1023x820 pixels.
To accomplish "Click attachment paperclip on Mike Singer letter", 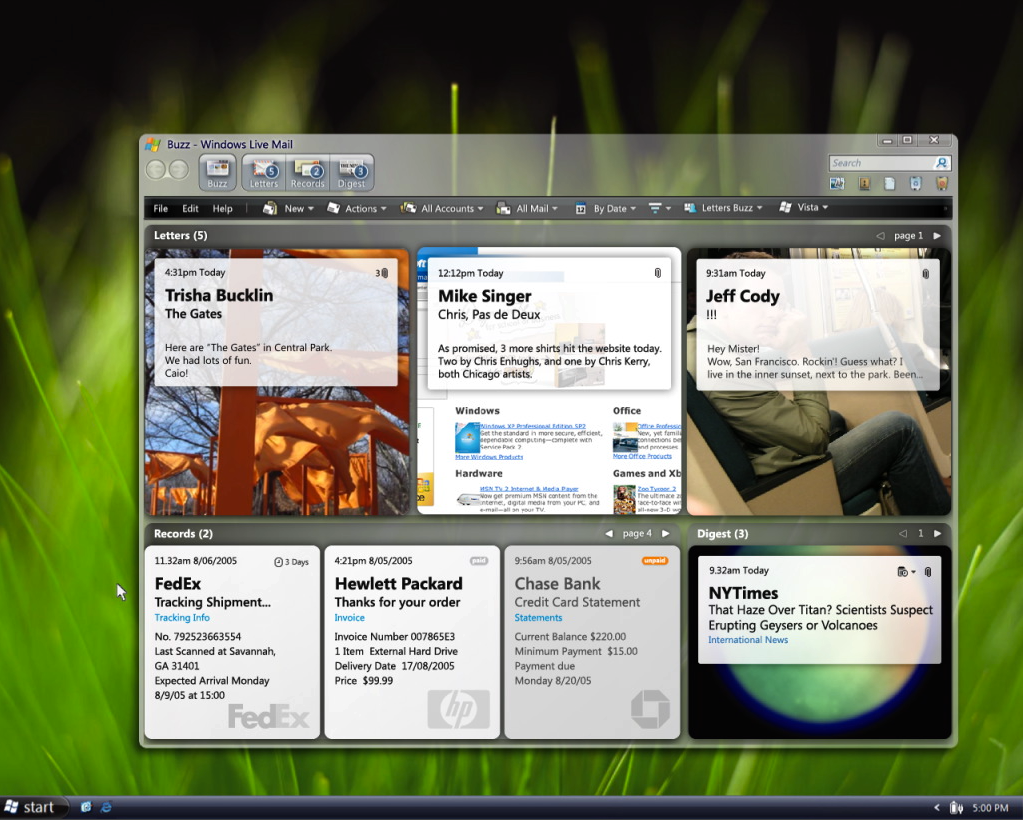I will pos(658,273).
